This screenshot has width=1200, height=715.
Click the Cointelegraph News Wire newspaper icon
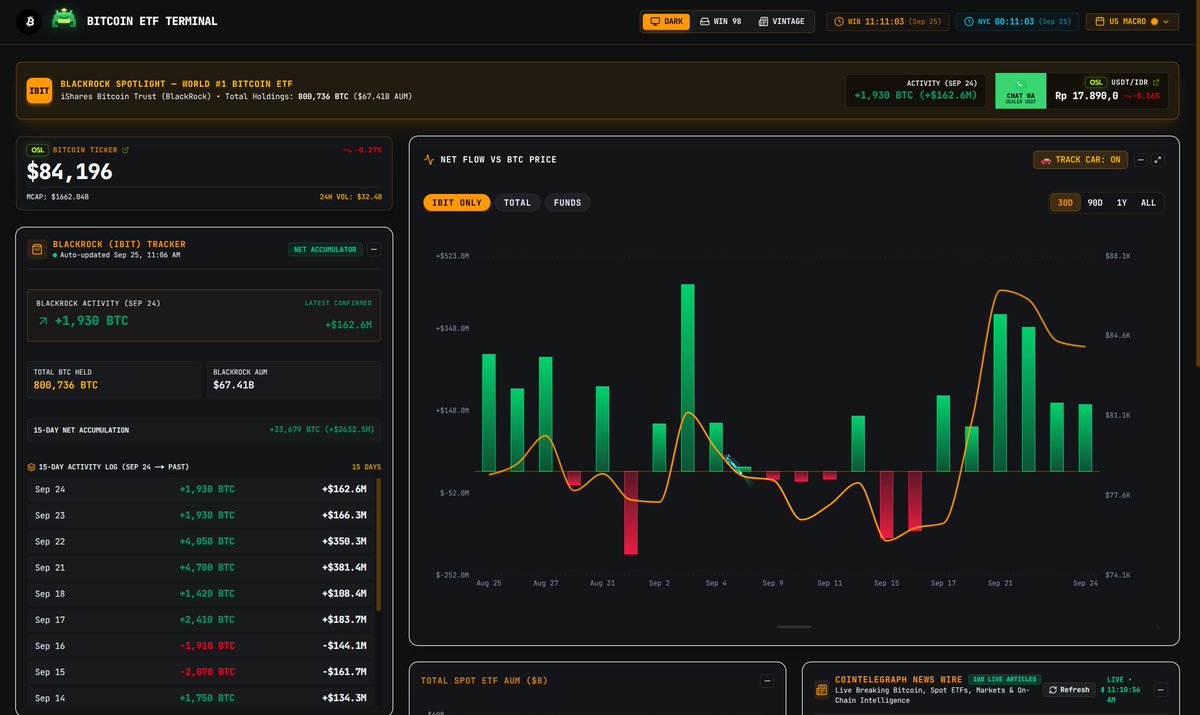point(821,690)
